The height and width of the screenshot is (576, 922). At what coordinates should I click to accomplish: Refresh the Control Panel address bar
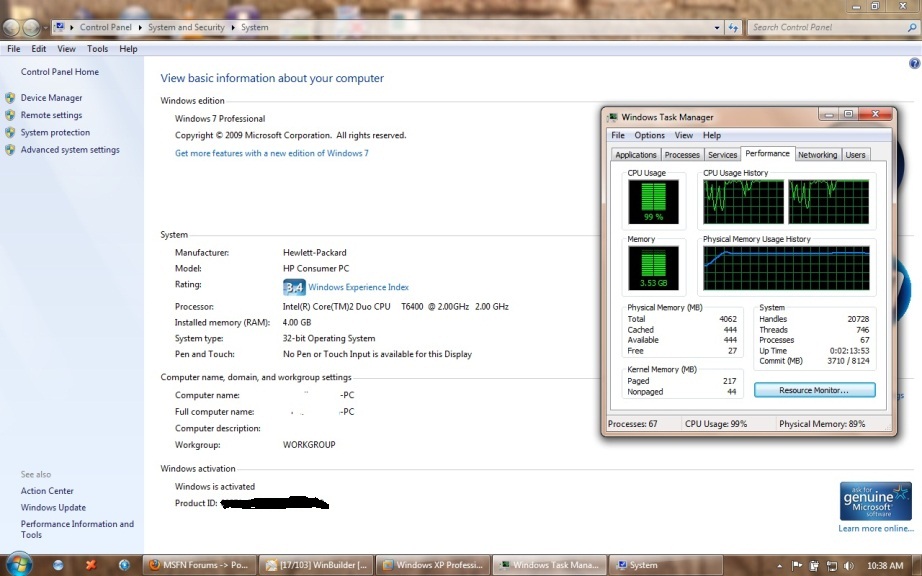pos(733,27)
